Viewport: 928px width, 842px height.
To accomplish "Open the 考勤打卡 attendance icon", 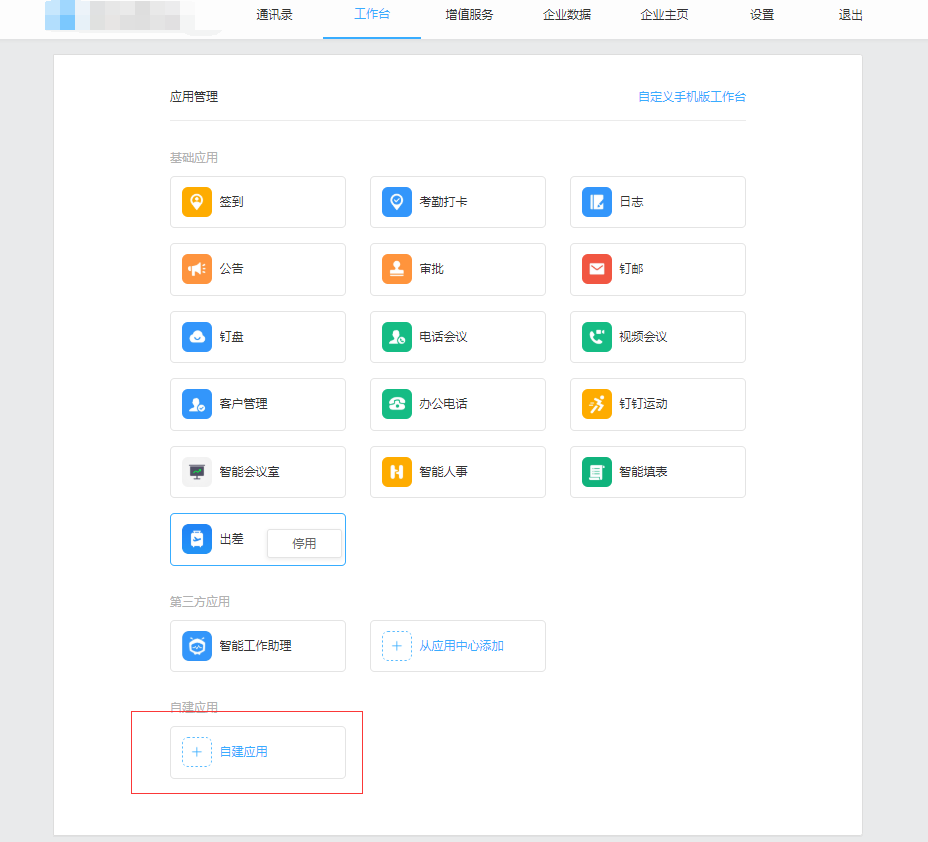I will (397, 202).
